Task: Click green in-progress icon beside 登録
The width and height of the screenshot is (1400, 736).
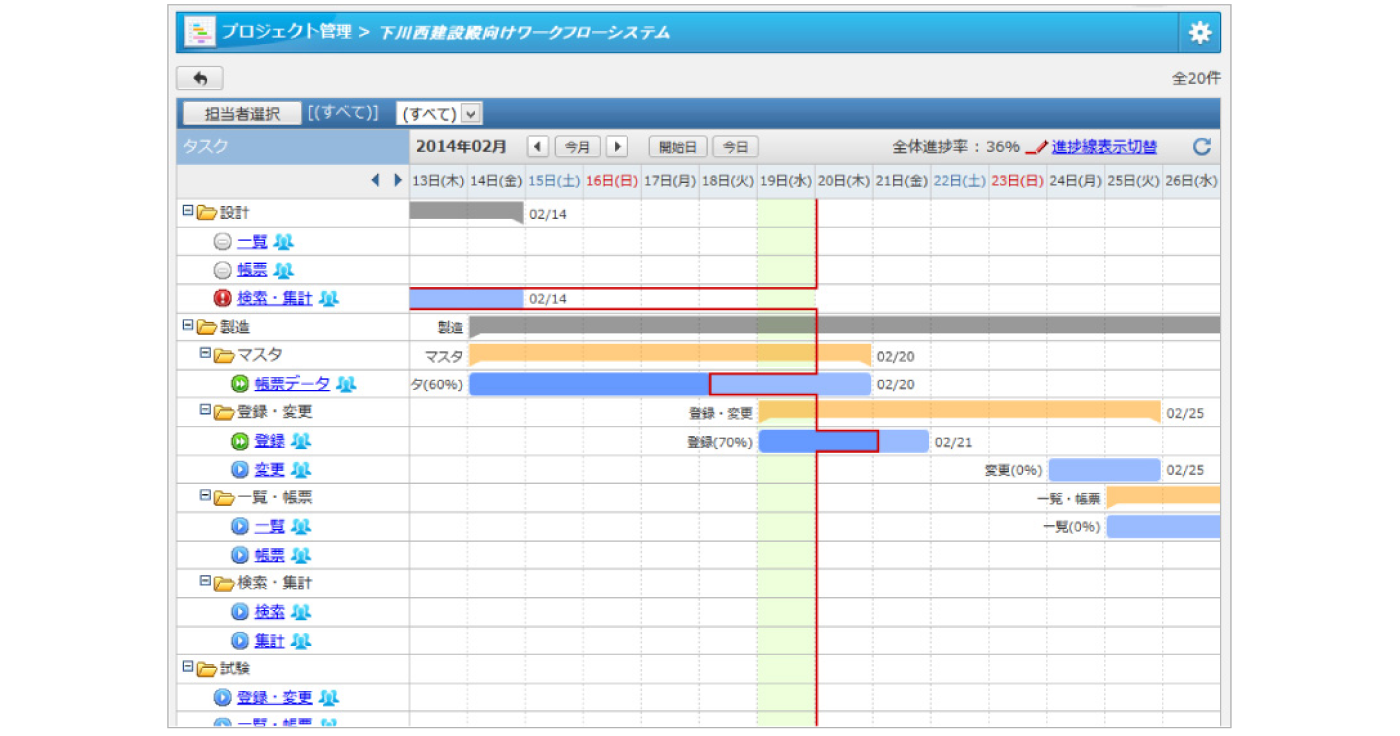Action: [x=240, y=441]
